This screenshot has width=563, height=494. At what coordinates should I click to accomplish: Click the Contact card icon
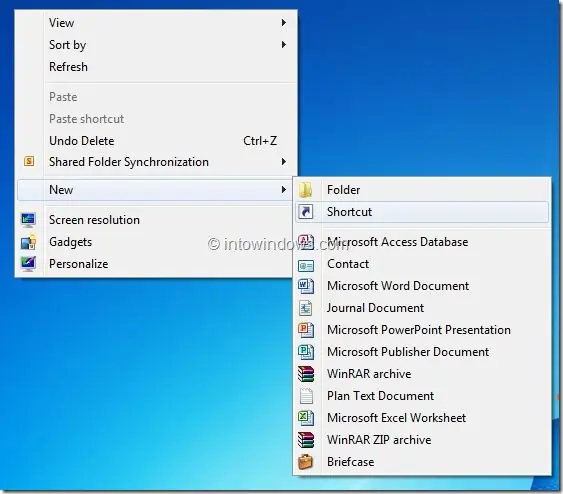[306, 265]
